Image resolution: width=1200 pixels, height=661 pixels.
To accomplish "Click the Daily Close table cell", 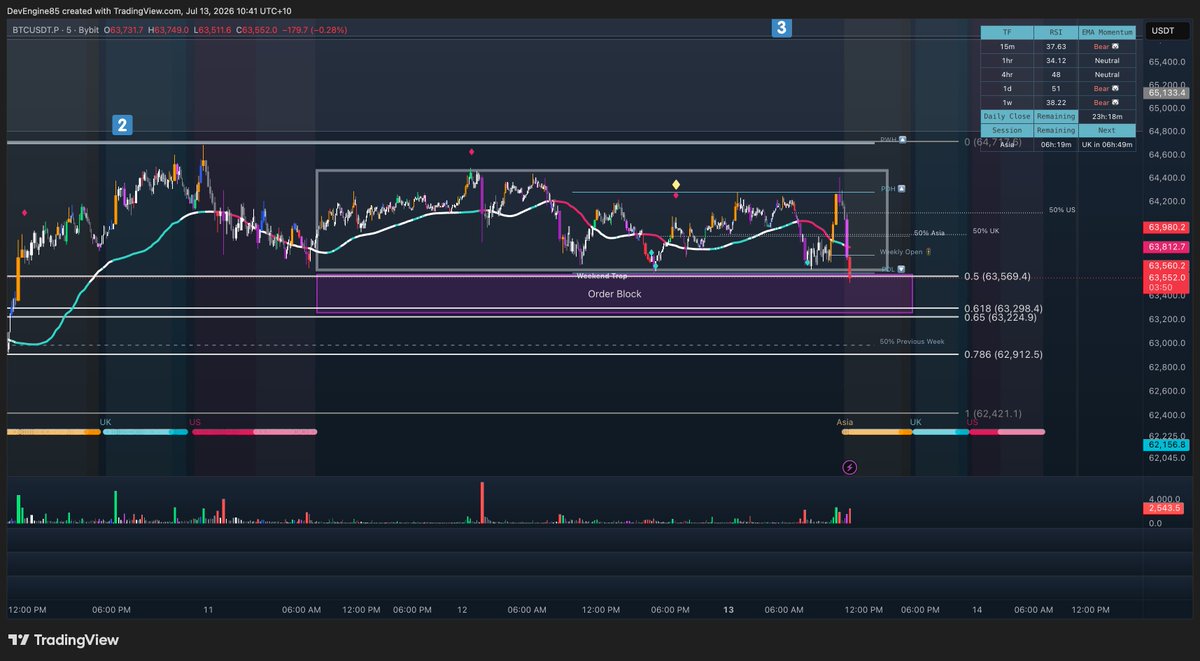I will [x=1008, y=116].
